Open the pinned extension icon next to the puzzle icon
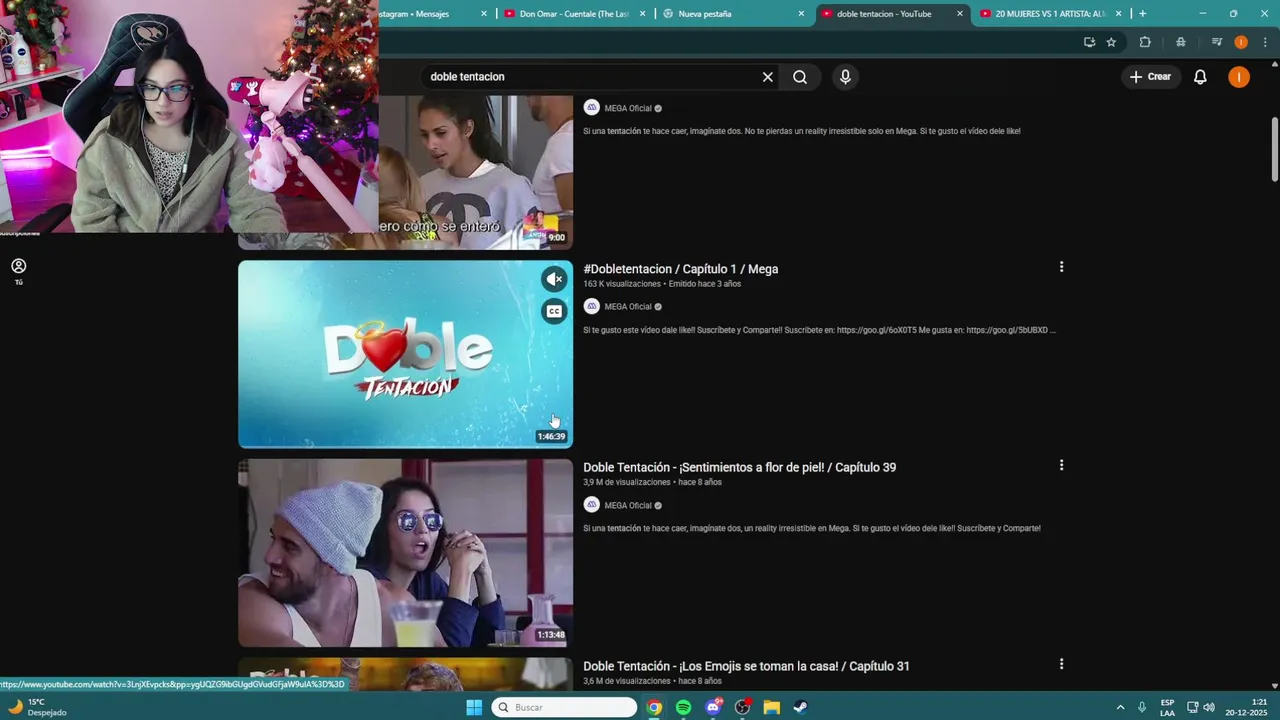The width and height of the screenshot is (1280, 720). pos(1181,42)
